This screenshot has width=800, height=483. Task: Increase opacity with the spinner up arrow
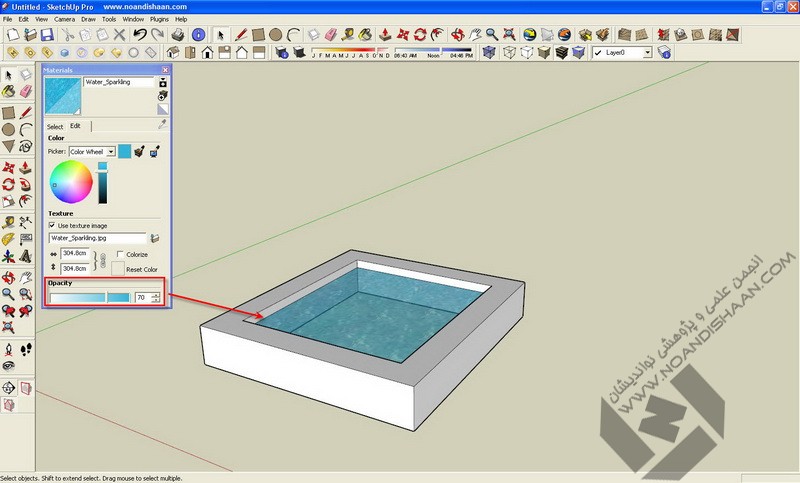click(x=156, y=295)
